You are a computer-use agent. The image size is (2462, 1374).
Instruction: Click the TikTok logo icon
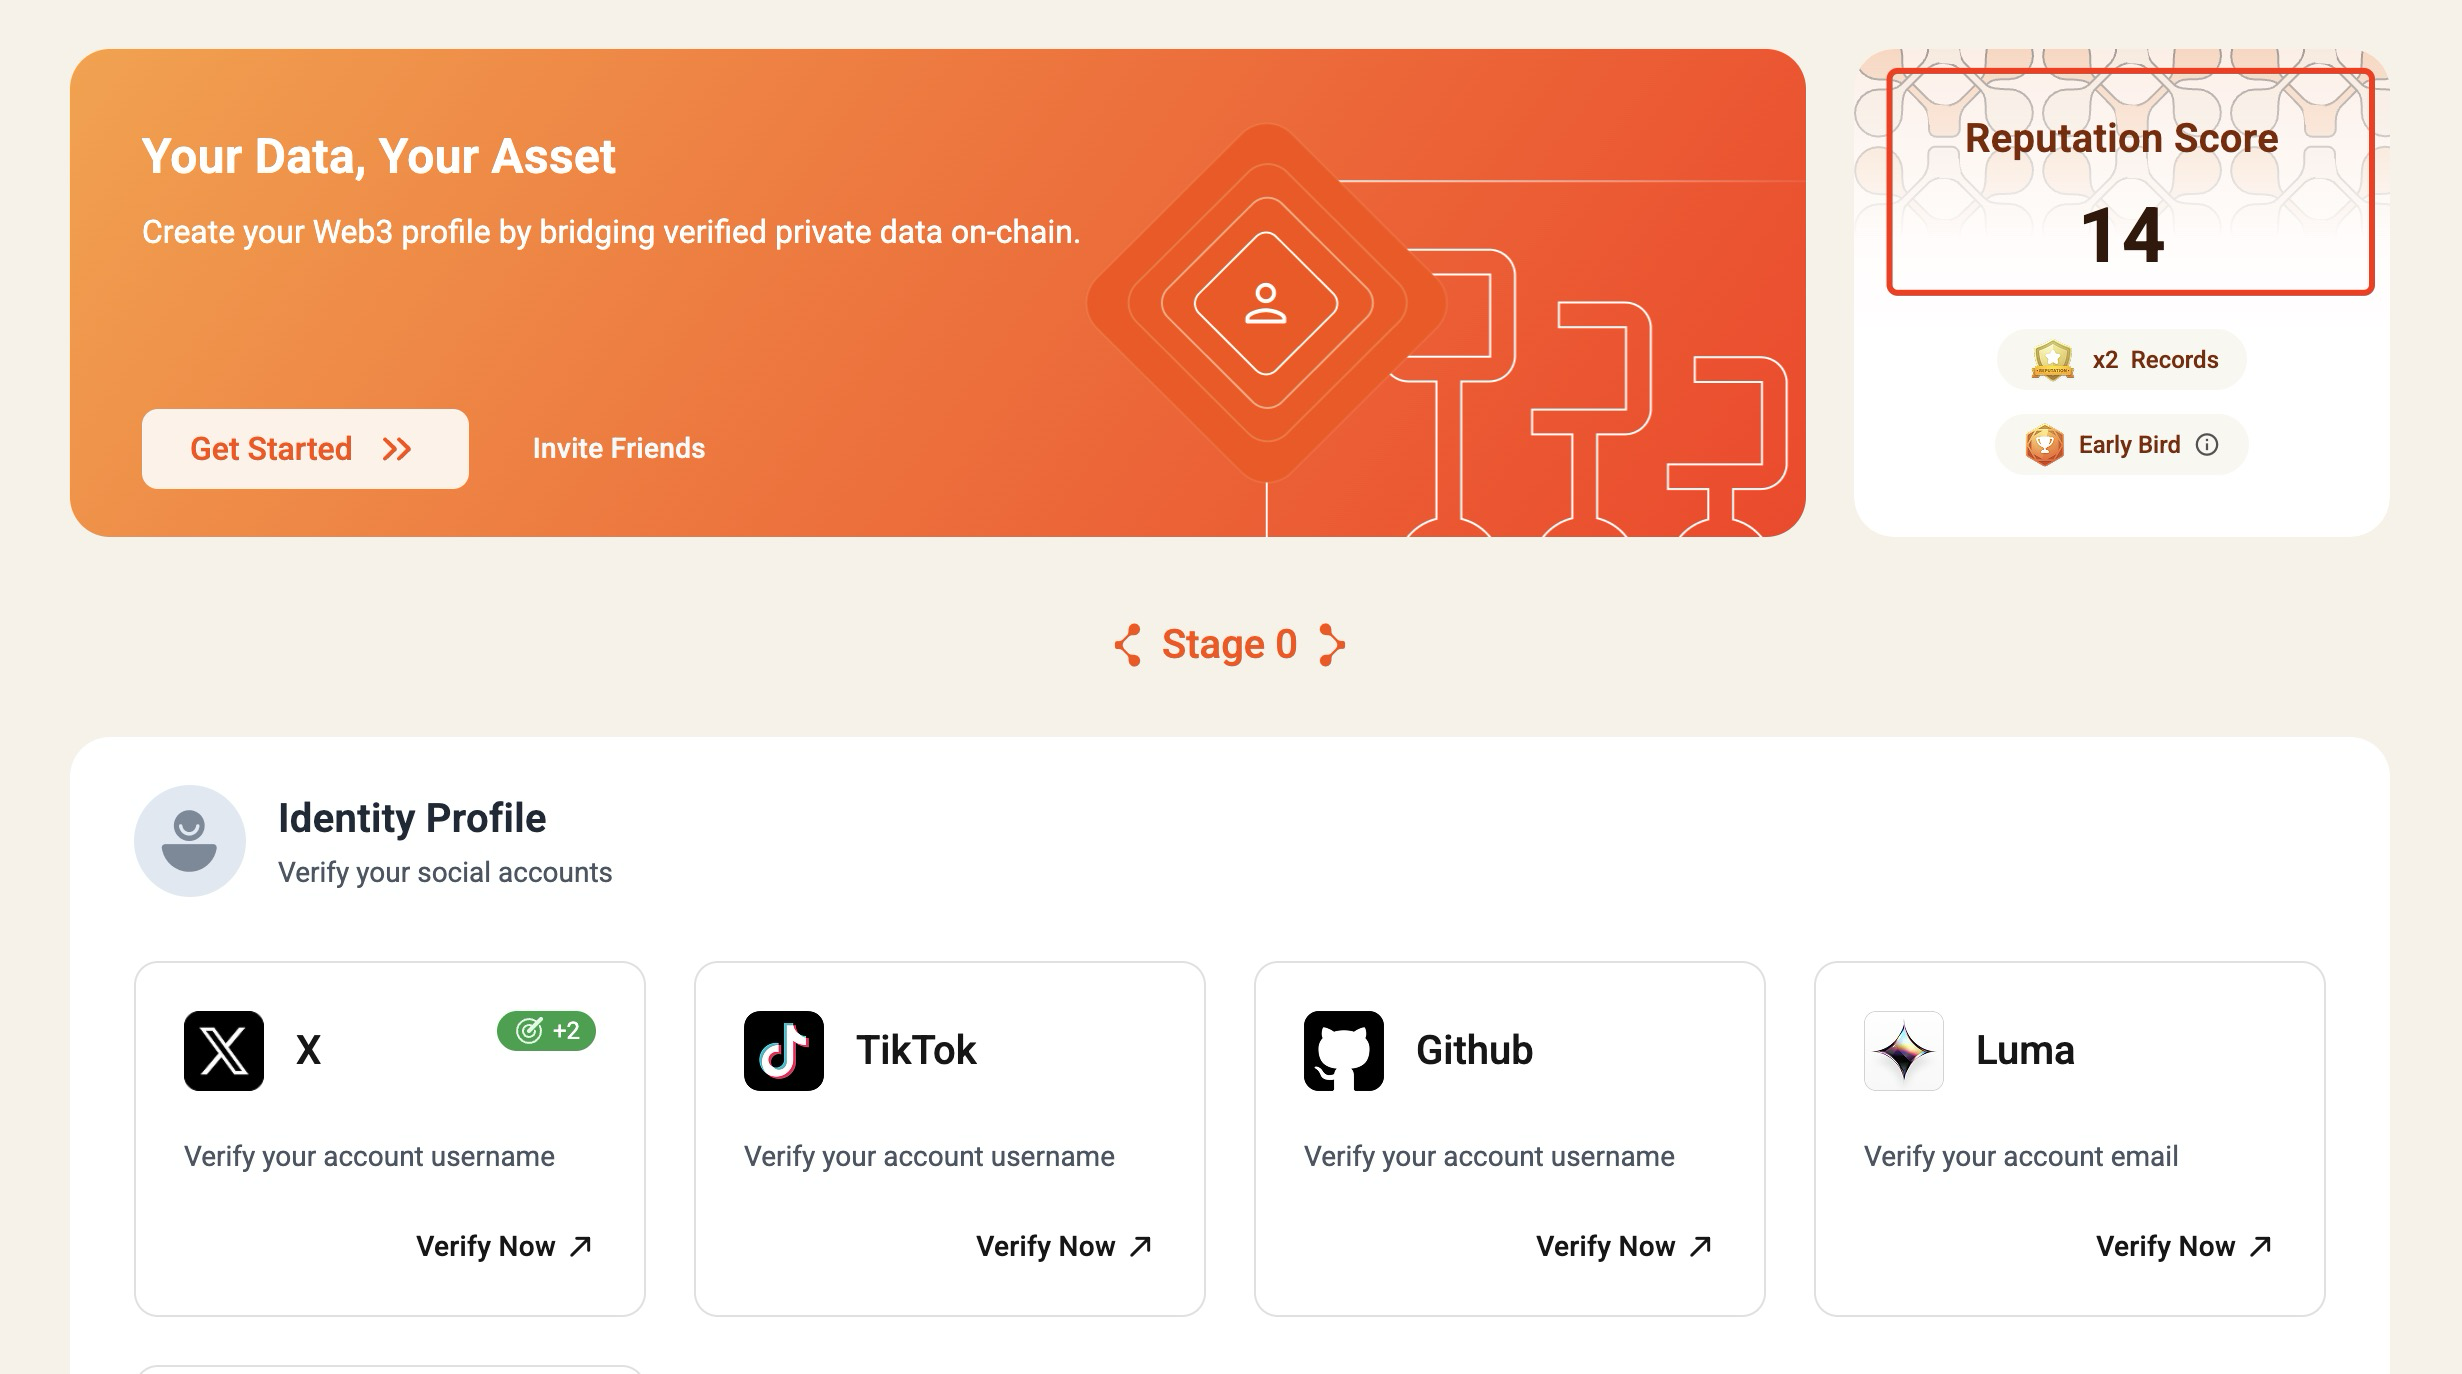point(784,1050)
